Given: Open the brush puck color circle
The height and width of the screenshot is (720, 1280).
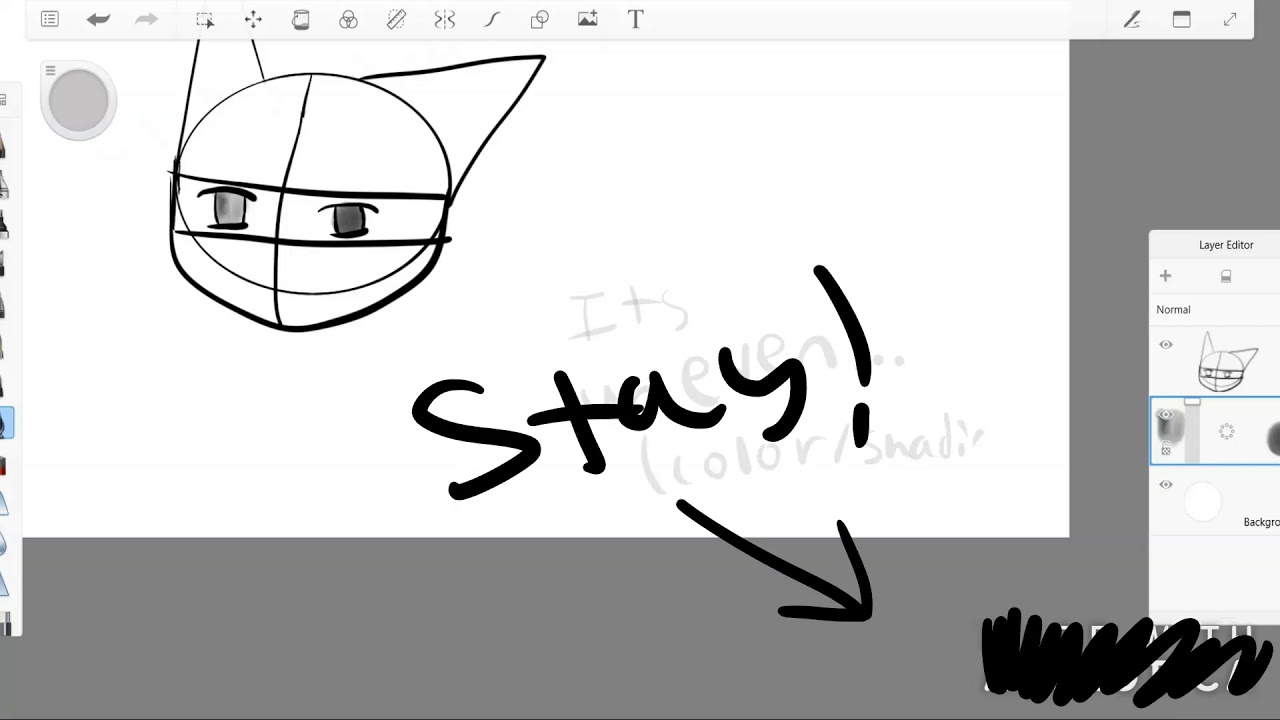Looking at the screenshot, I should pos(79,100).
